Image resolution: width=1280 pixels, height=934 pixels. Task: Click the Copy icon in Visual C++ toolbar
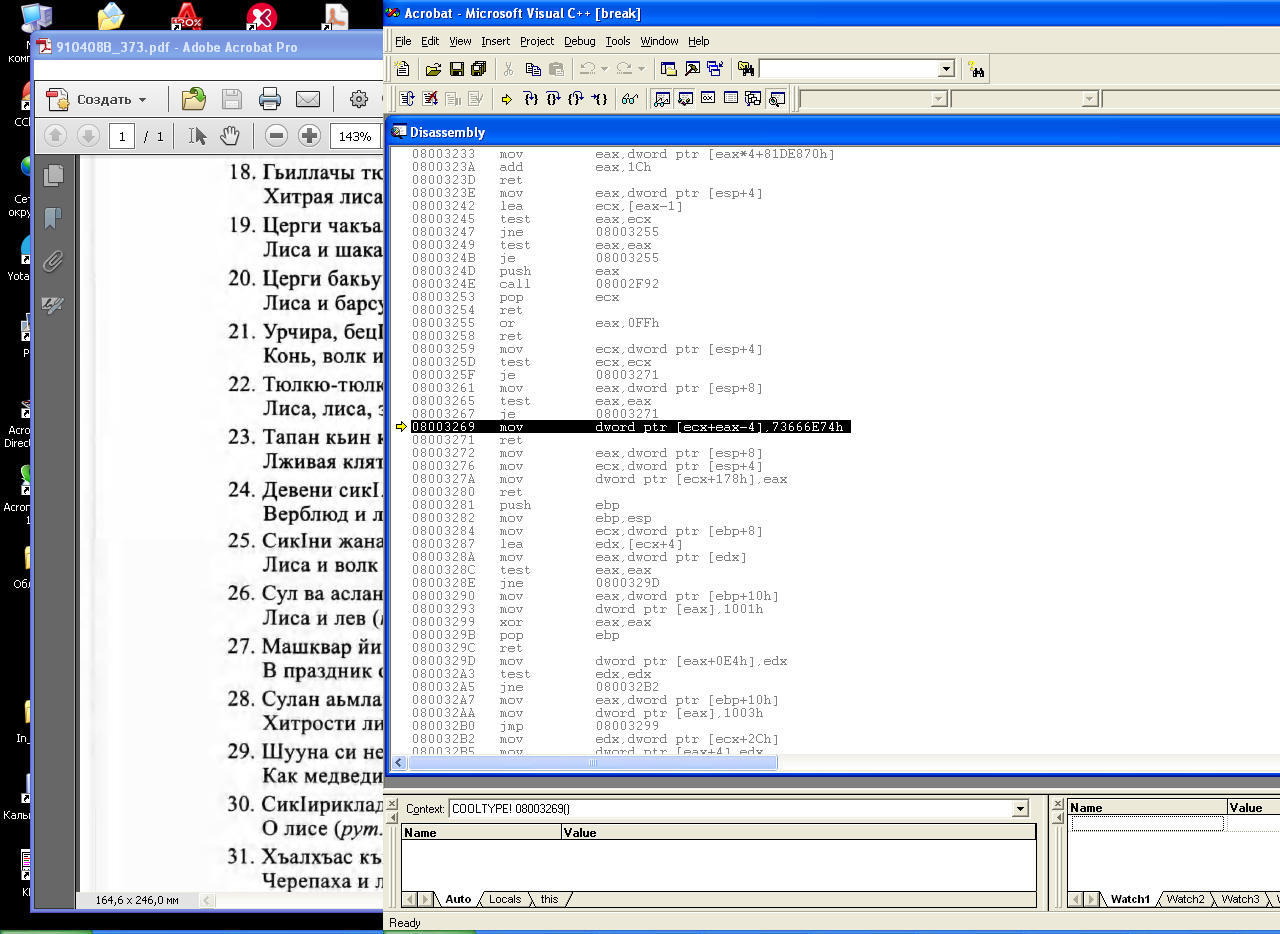(x=533, y=69)
